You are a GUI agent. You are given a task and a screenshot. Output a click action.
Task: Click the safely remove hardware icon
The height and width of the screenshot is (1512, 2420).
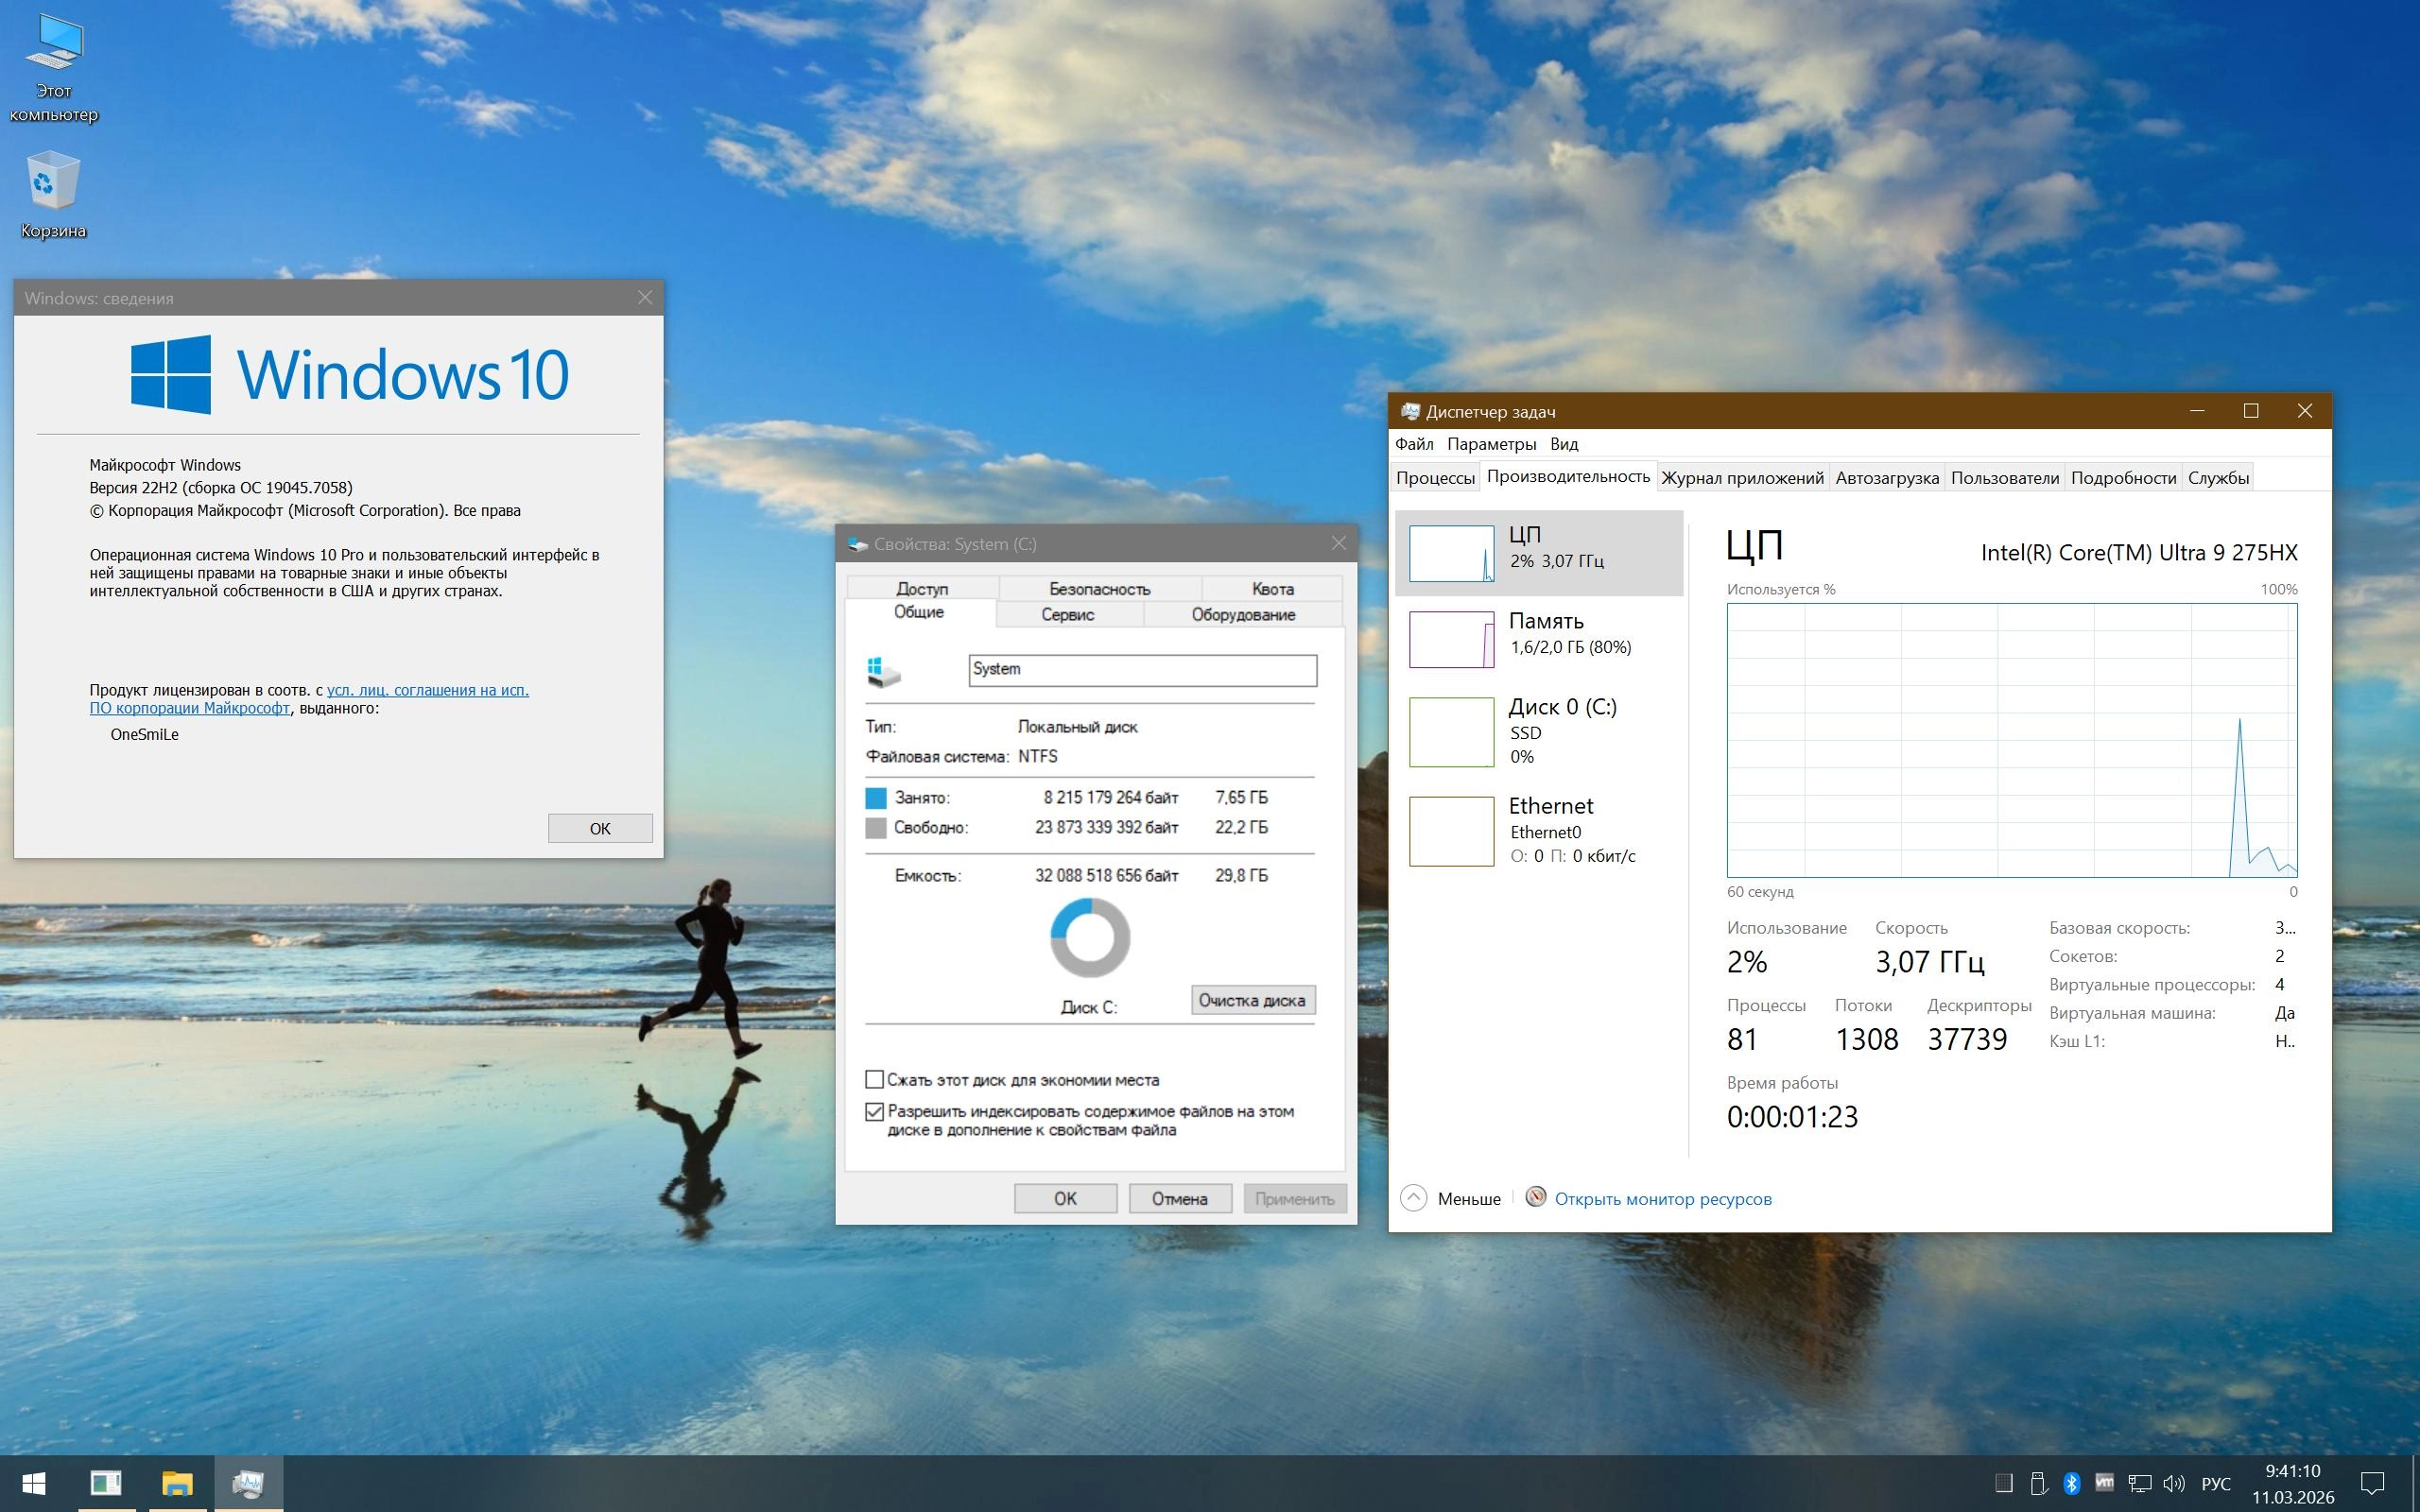[x=2038, y=1483]
